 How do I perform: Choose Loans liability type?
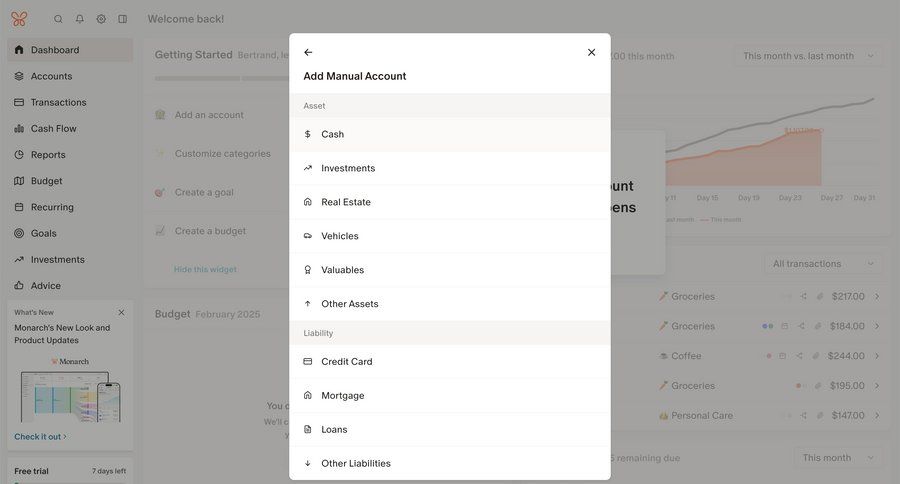[x=450, y=429]
